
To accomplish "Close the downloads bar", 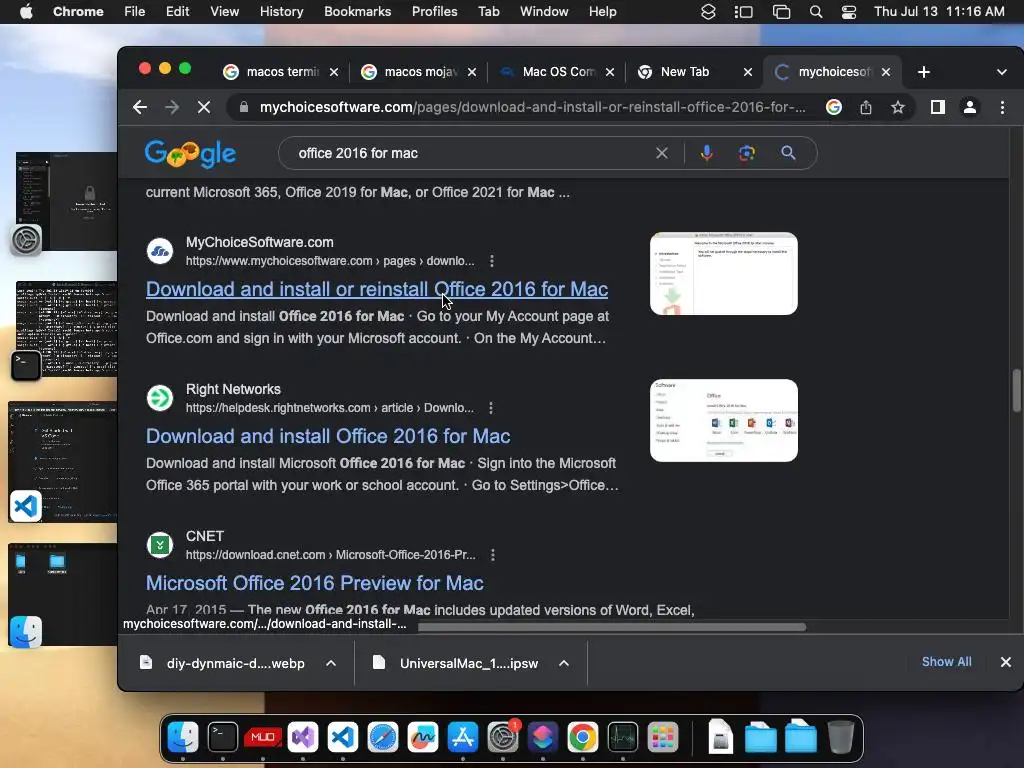I will 1006,662.
